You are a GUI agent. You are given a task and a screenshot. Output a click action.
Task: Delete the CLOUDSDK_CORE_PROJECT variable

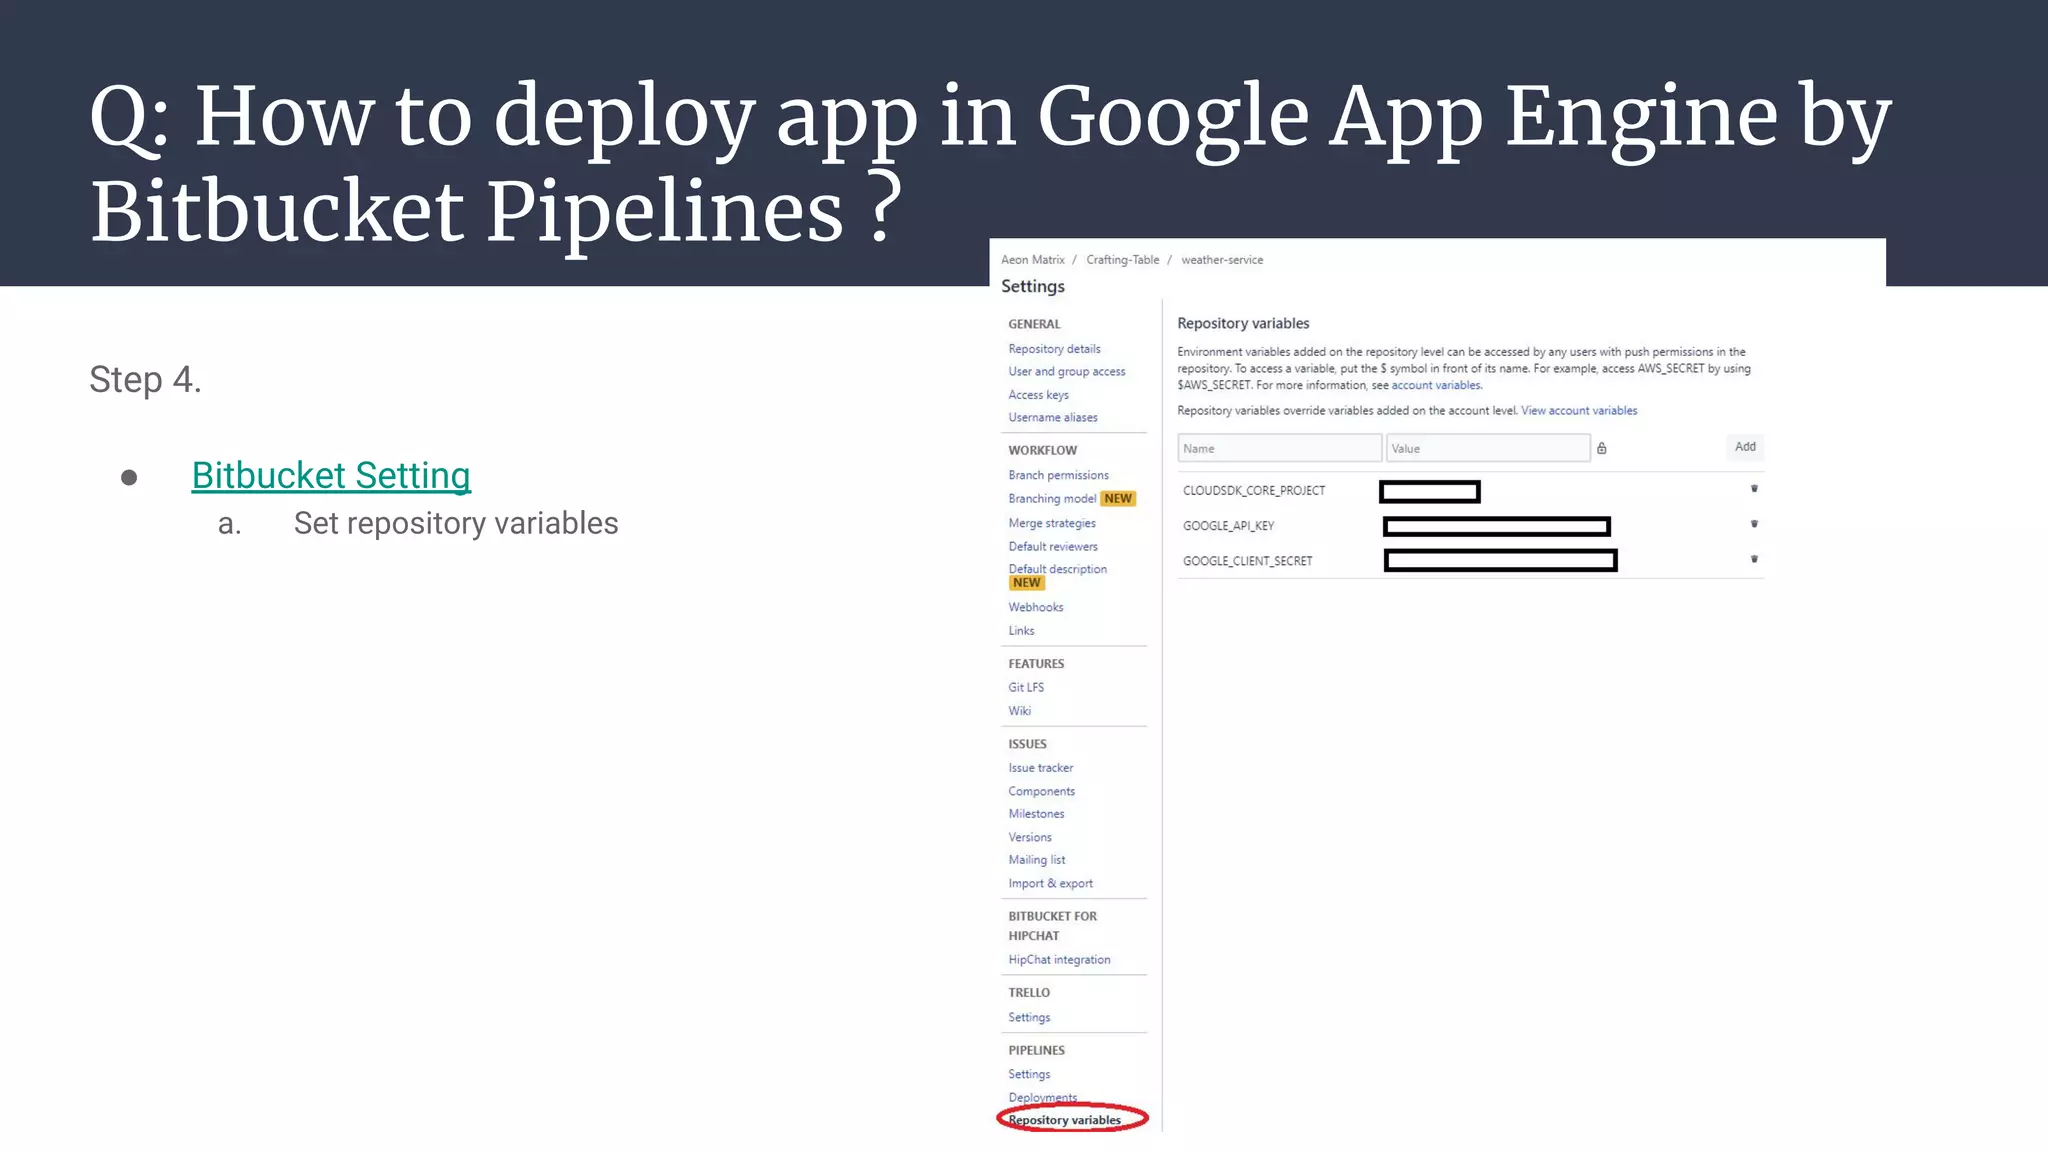1754,489
